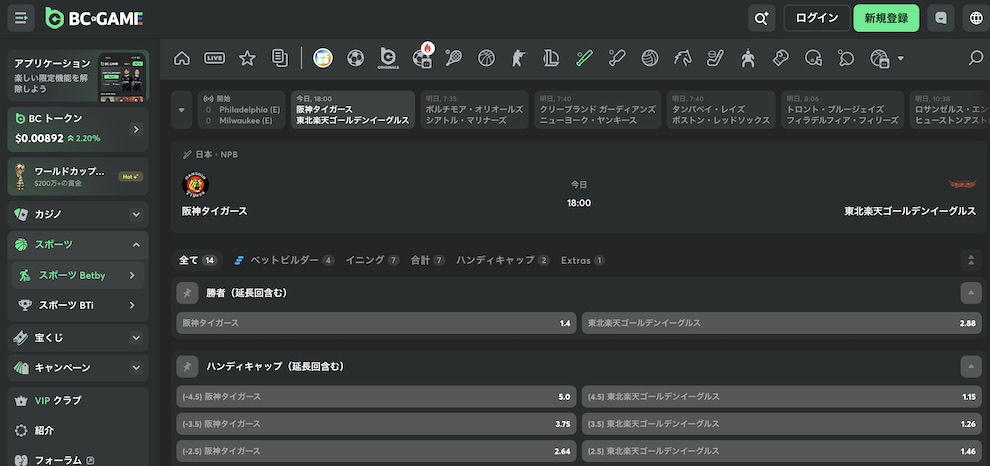Collapse the ハンディキャップ market panel
990x466 pixels.
coord(971,366)
